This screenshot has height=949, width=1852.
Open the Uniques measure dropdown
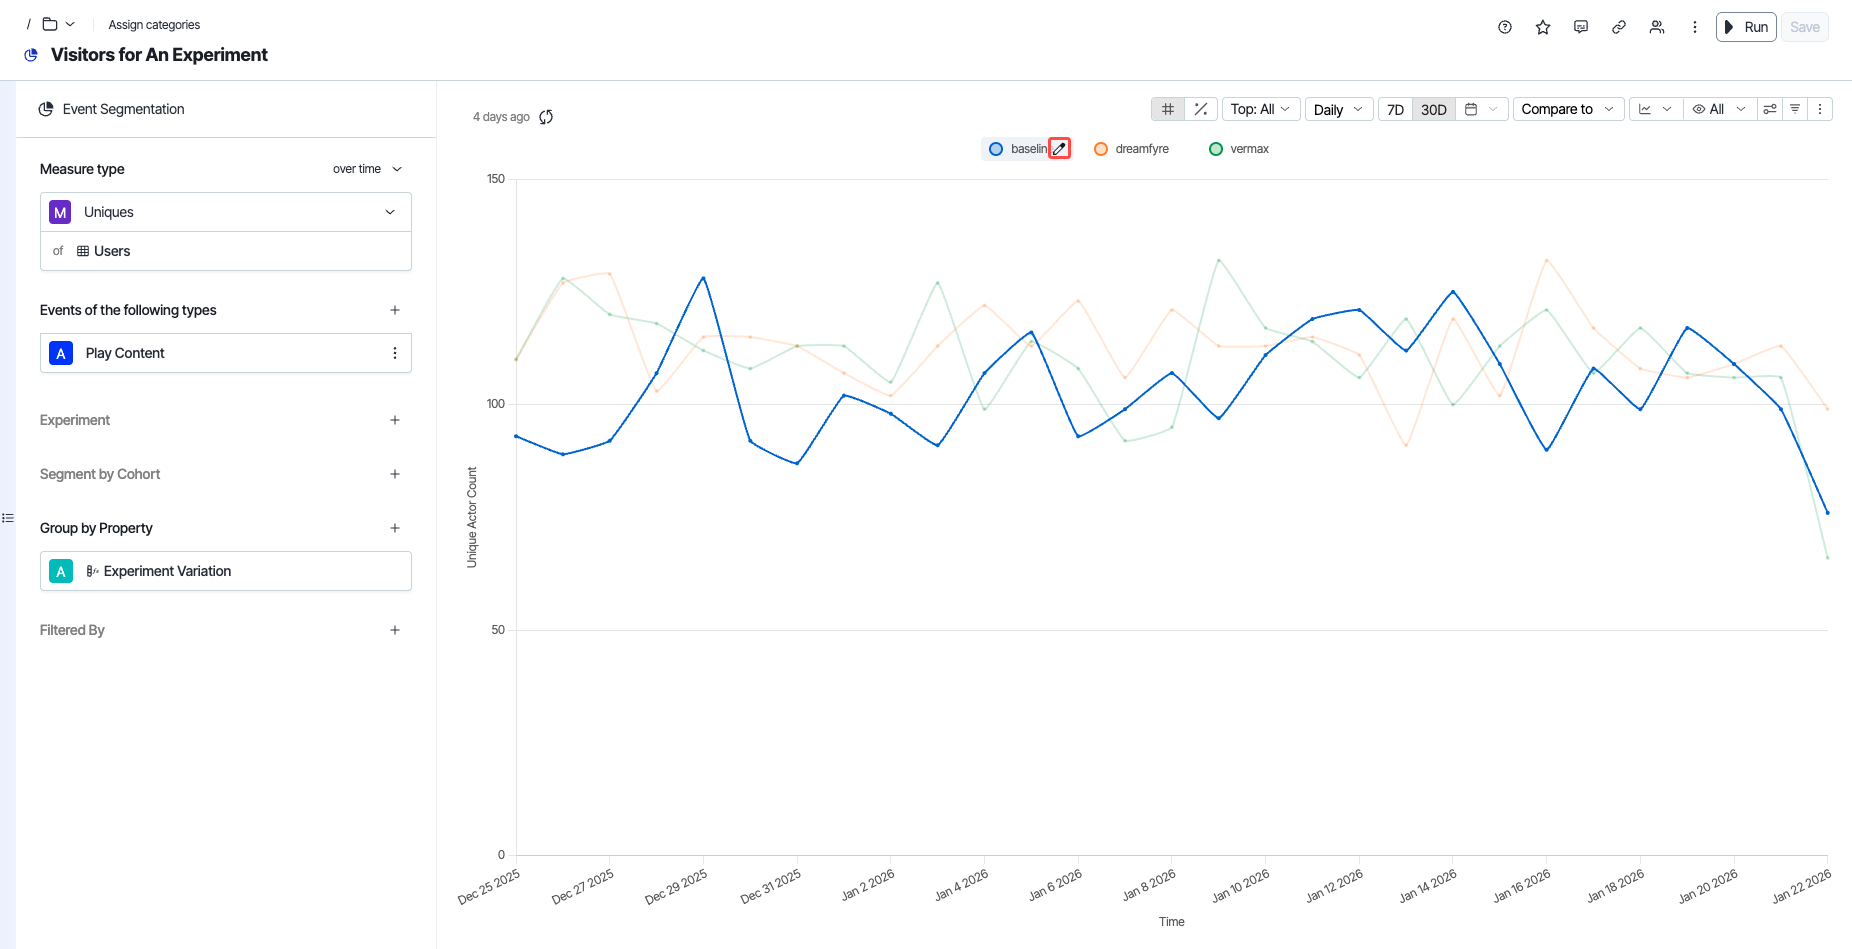tap(226, 212)
